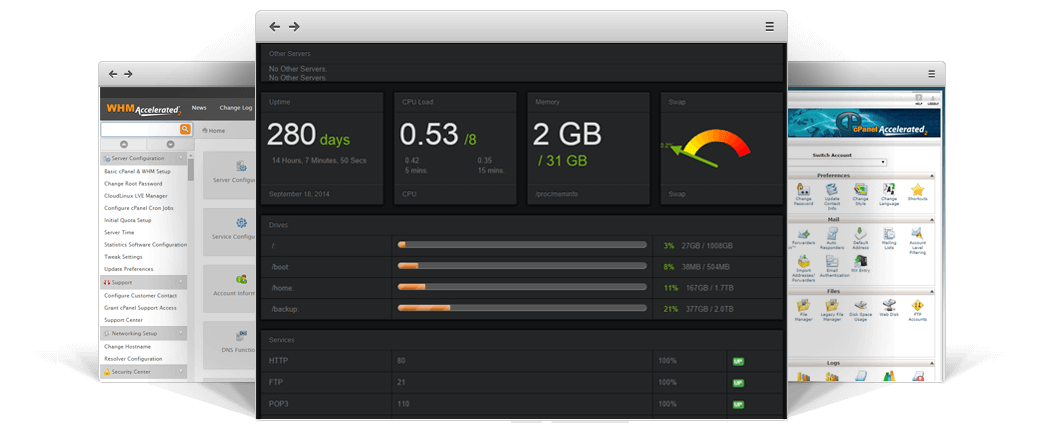
Task: Open the hamburger menu in the cPanel window
Action: [932, 74]
